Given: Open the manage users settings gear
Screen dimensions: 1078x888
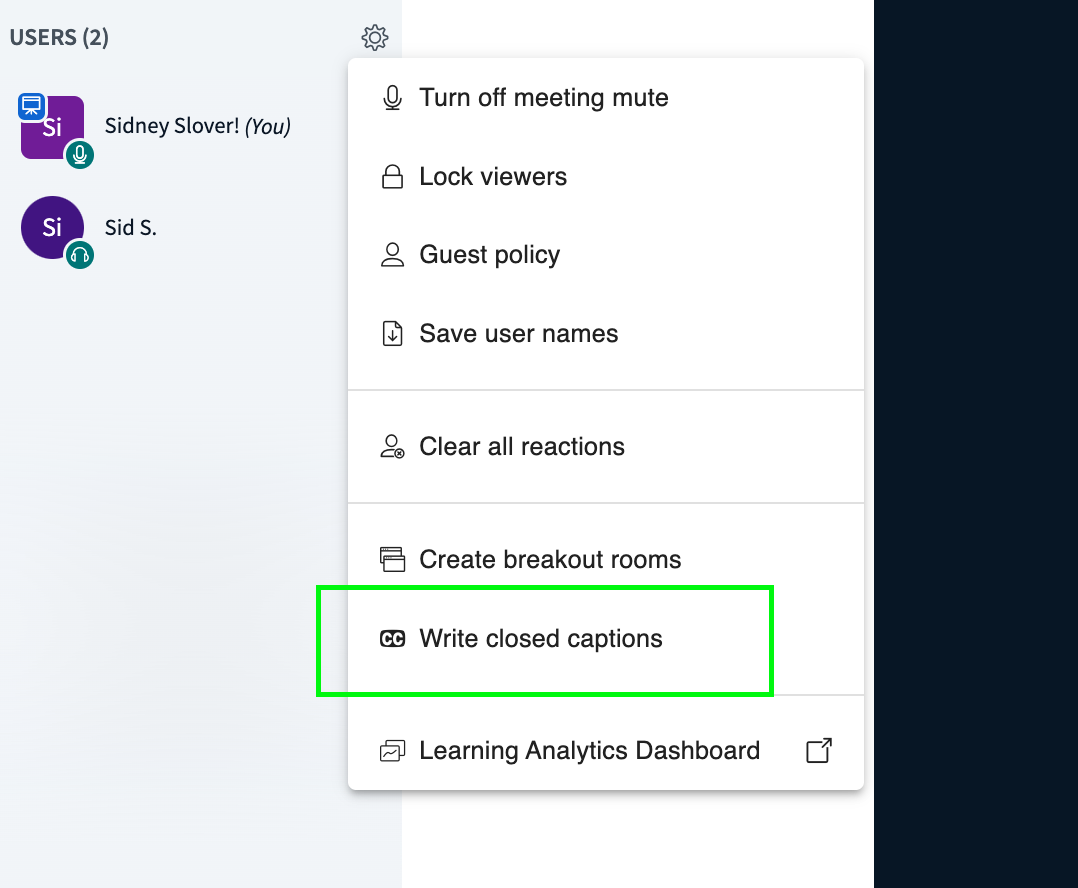Looking at the screenshot, I should coord(373,37).
